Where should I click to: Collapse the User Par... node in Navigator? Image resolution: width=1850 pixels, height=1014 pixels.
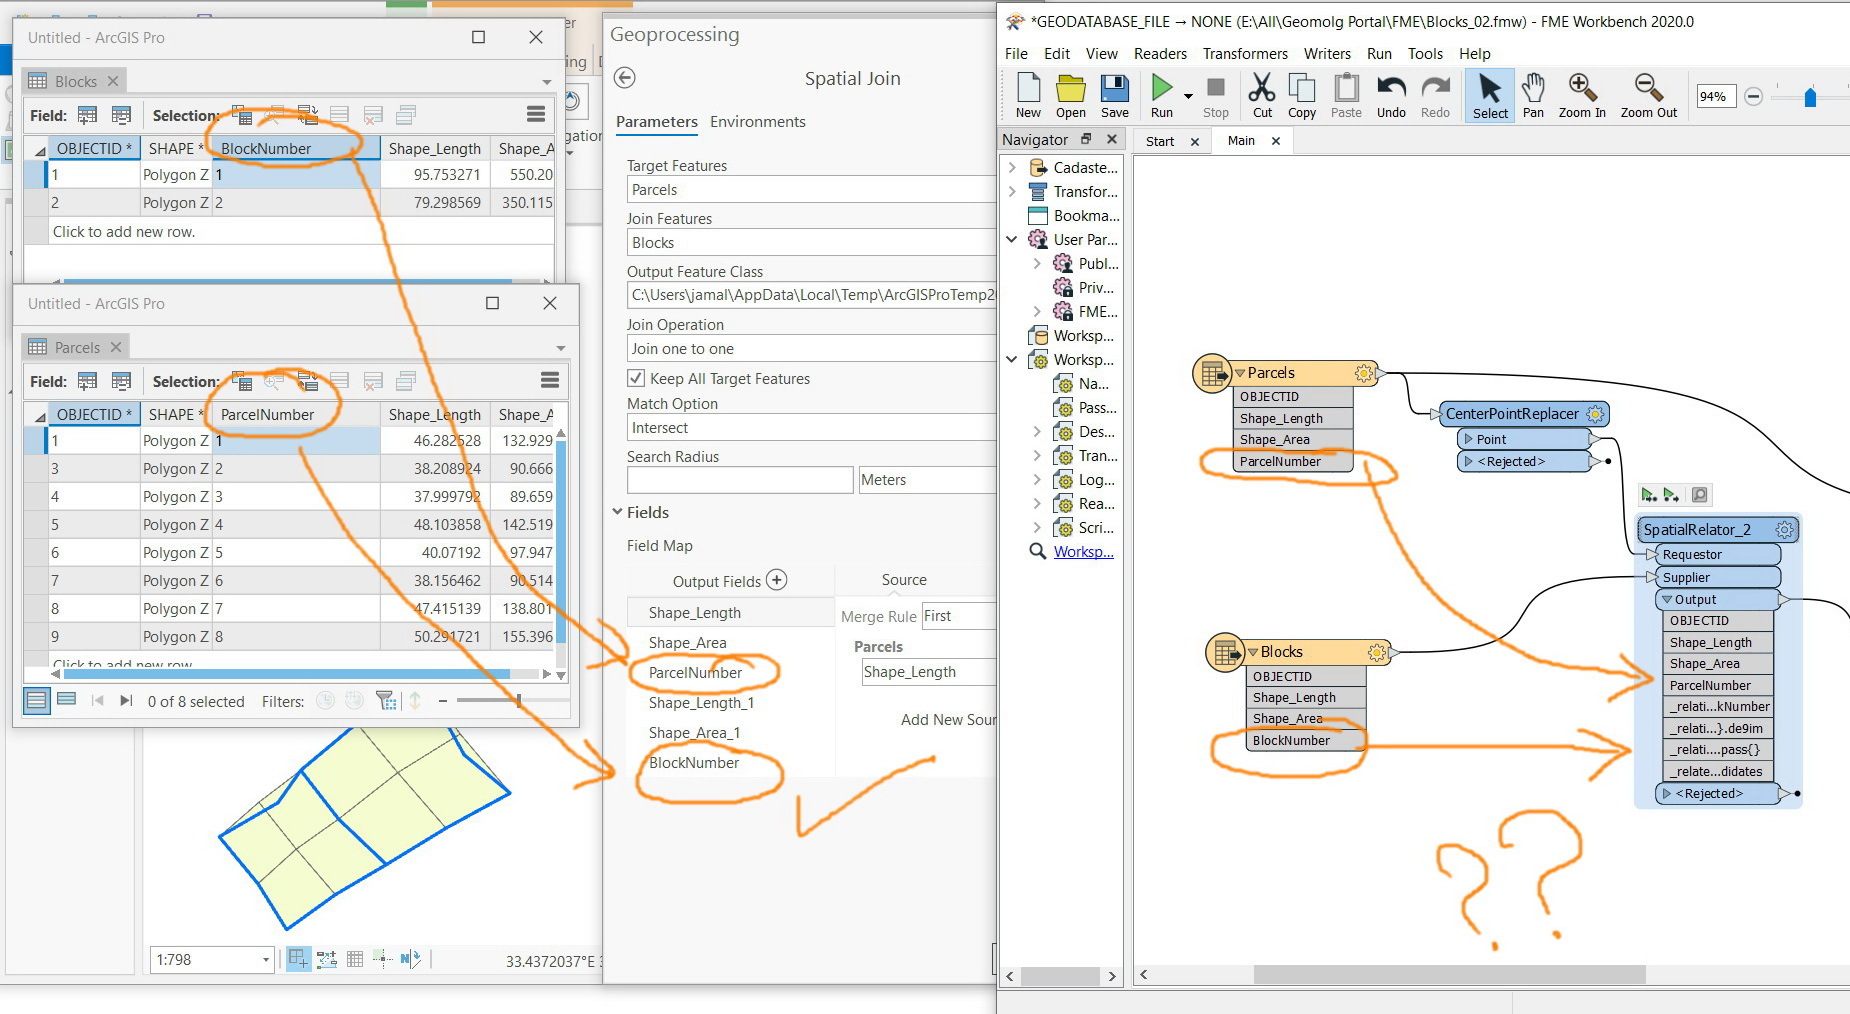[x=1012, y=240]
